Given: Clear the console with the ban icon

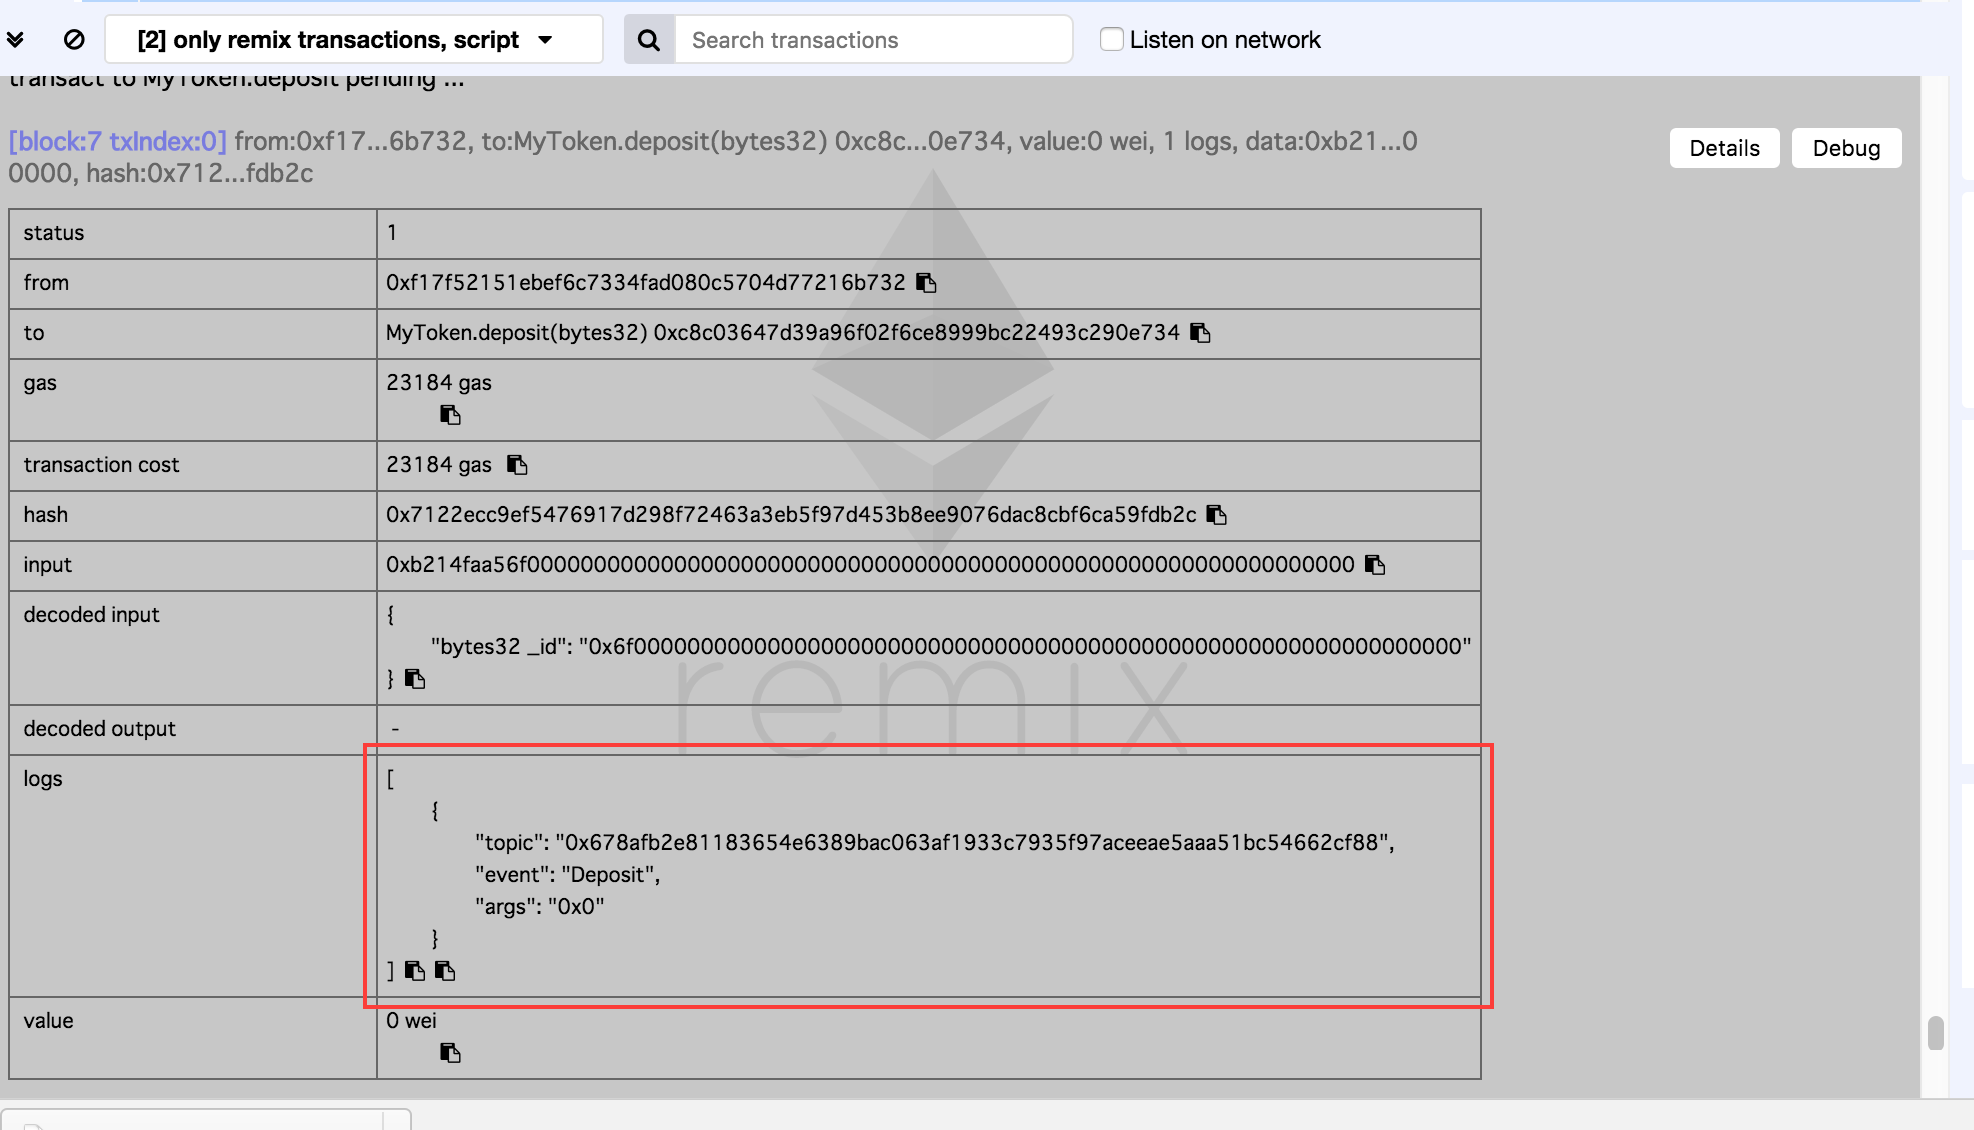Looking at the screenshot, I should click(74, 40).
